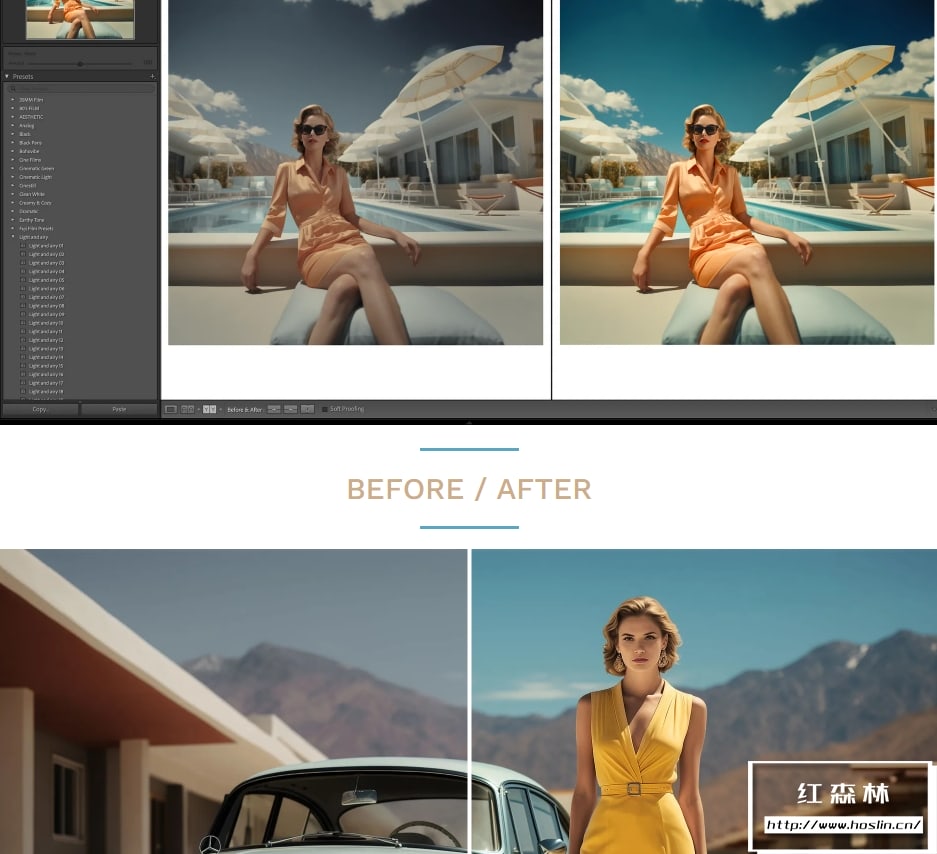Apply the Light and airy 18 preset
Viewport: 937px width, 854px height.
46,391
